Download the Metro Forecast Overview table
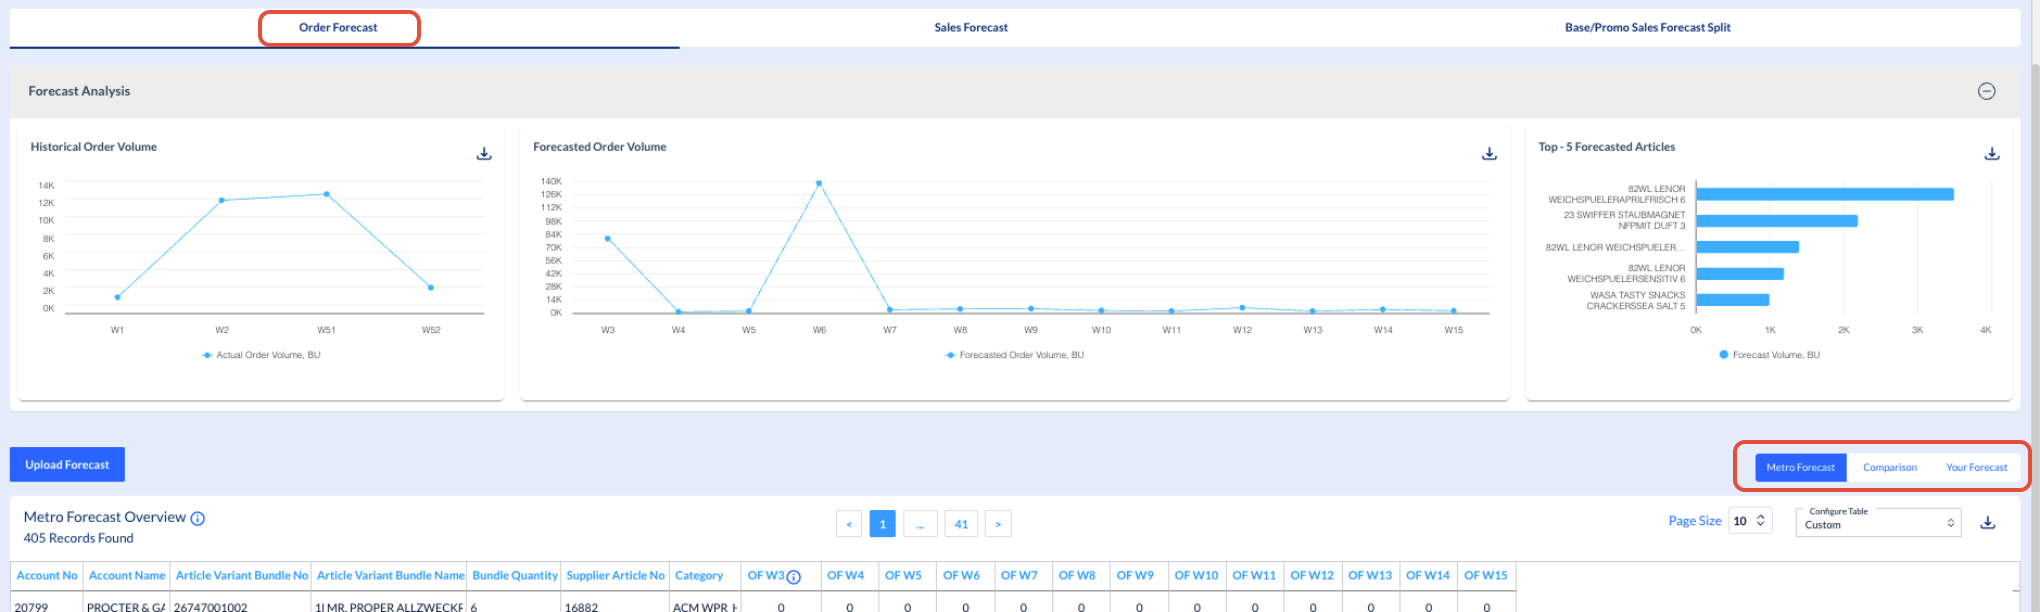This screenshot has height=612, width=2040. click(1988, 523)
